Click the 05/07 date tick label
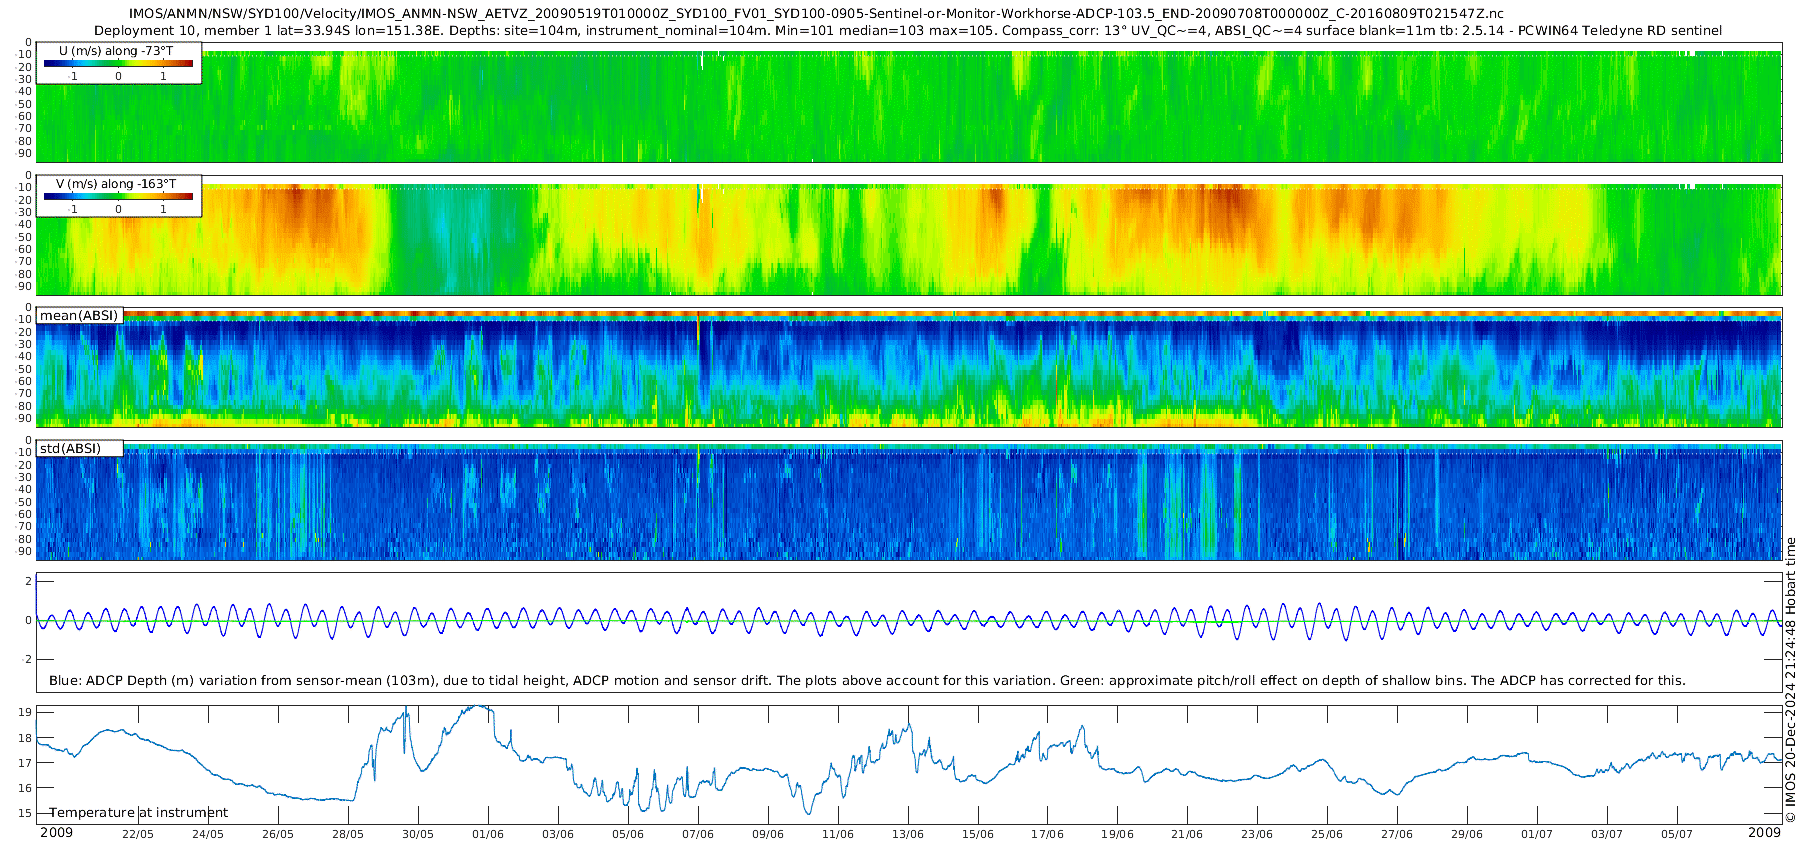 tap(1677, 834)
